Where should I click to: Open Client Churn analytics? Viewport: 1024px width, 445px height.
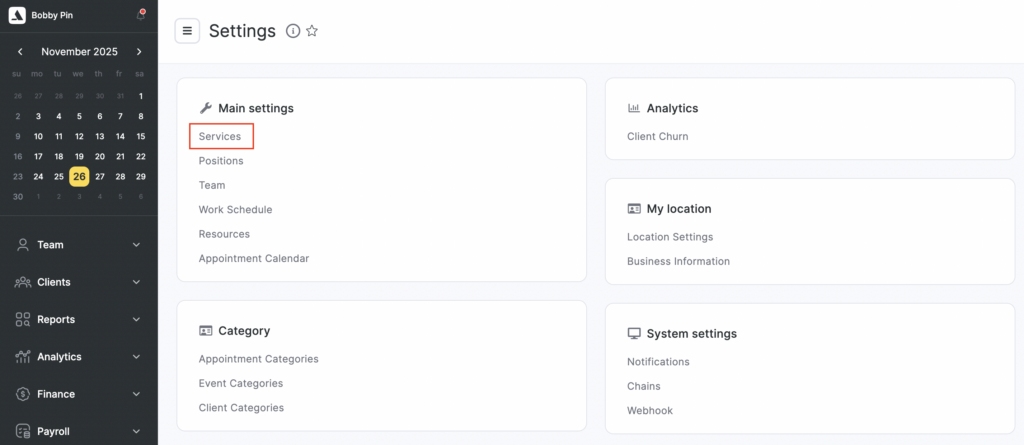[657, 136]
